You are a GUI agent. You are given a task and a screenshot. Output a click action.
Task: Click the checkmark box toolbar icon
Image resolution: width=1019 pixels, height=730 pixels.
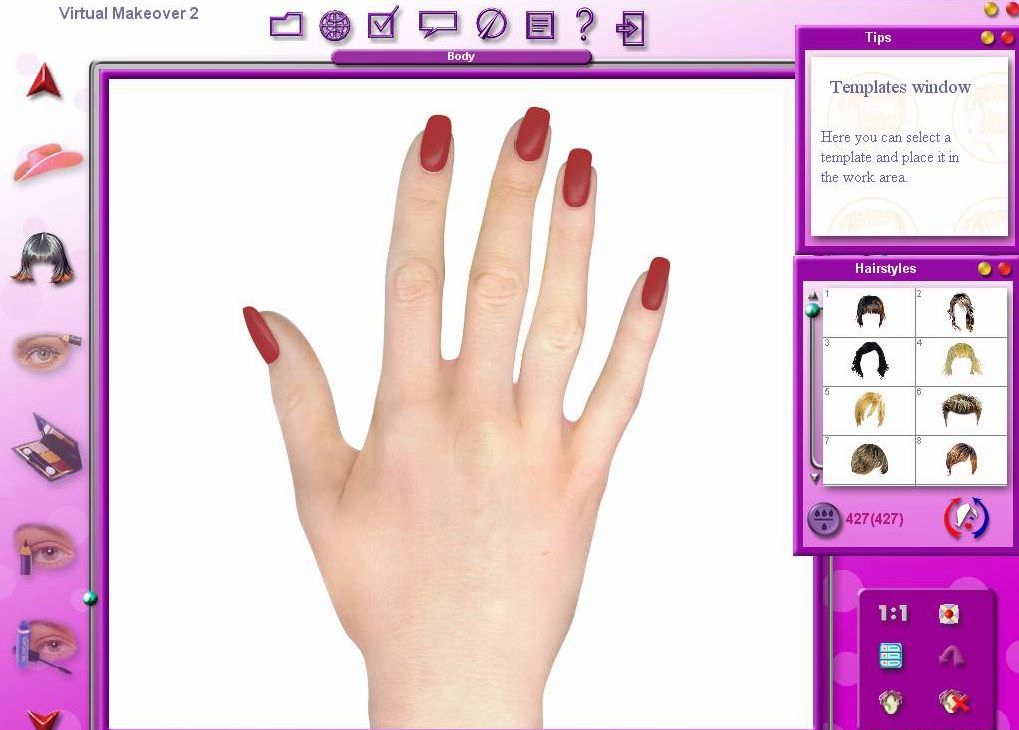pyautogui.click(x=383, y=23)
